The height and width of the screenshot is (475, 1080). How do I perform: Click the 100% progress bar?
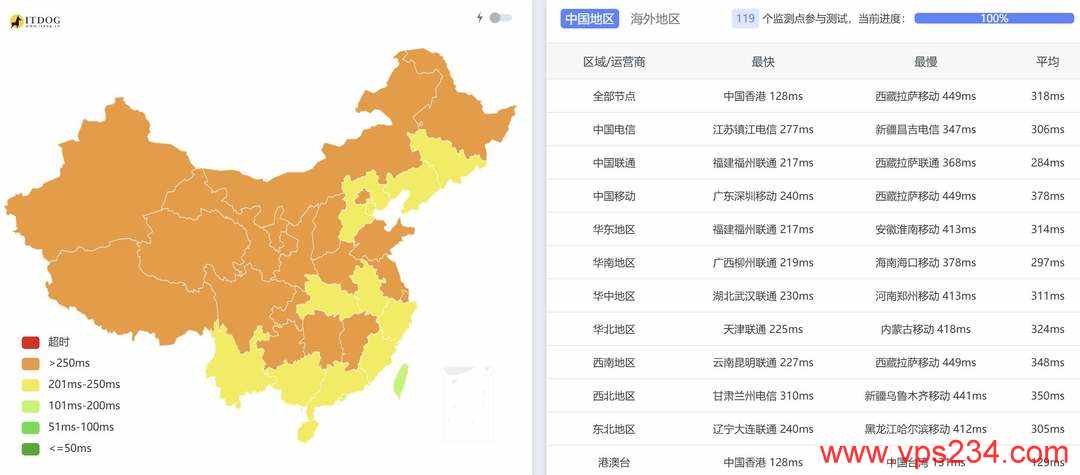(994, 19)
